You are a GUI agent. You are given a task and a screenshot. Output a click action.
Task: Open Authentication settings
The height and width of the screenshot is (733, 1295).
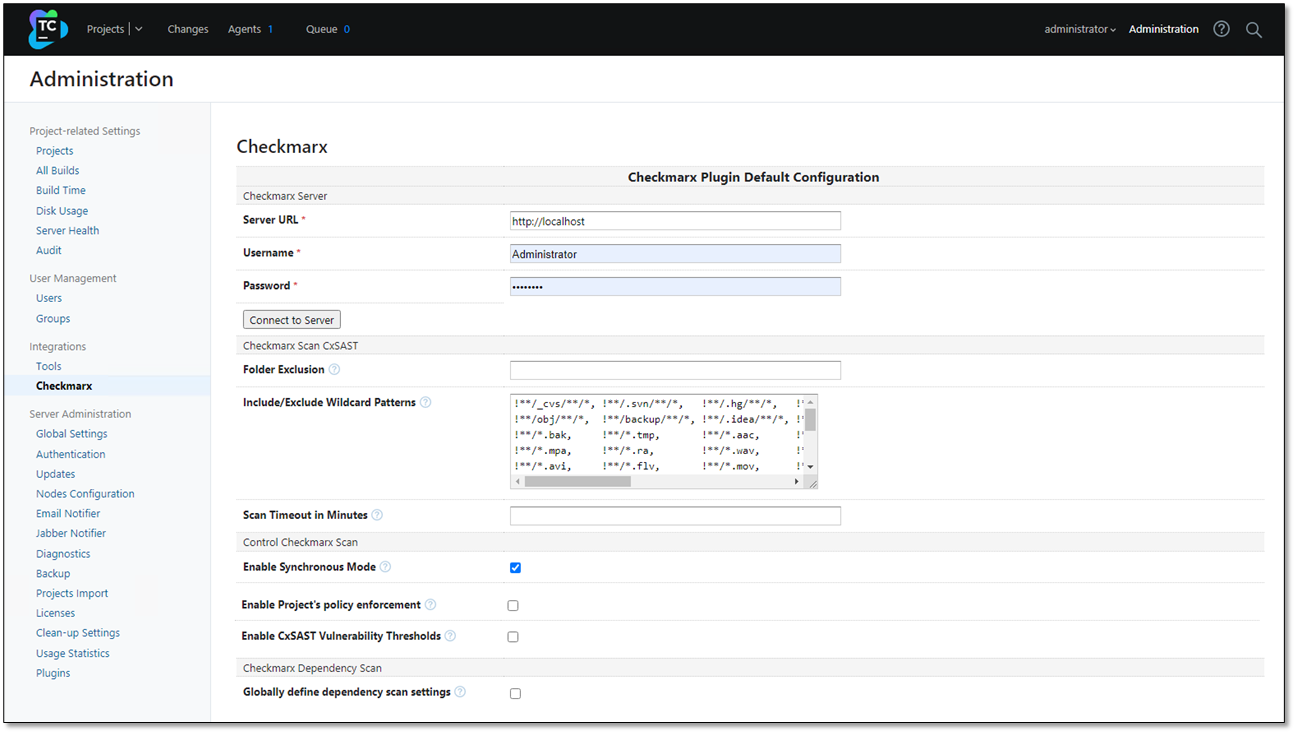click(71, 454)
